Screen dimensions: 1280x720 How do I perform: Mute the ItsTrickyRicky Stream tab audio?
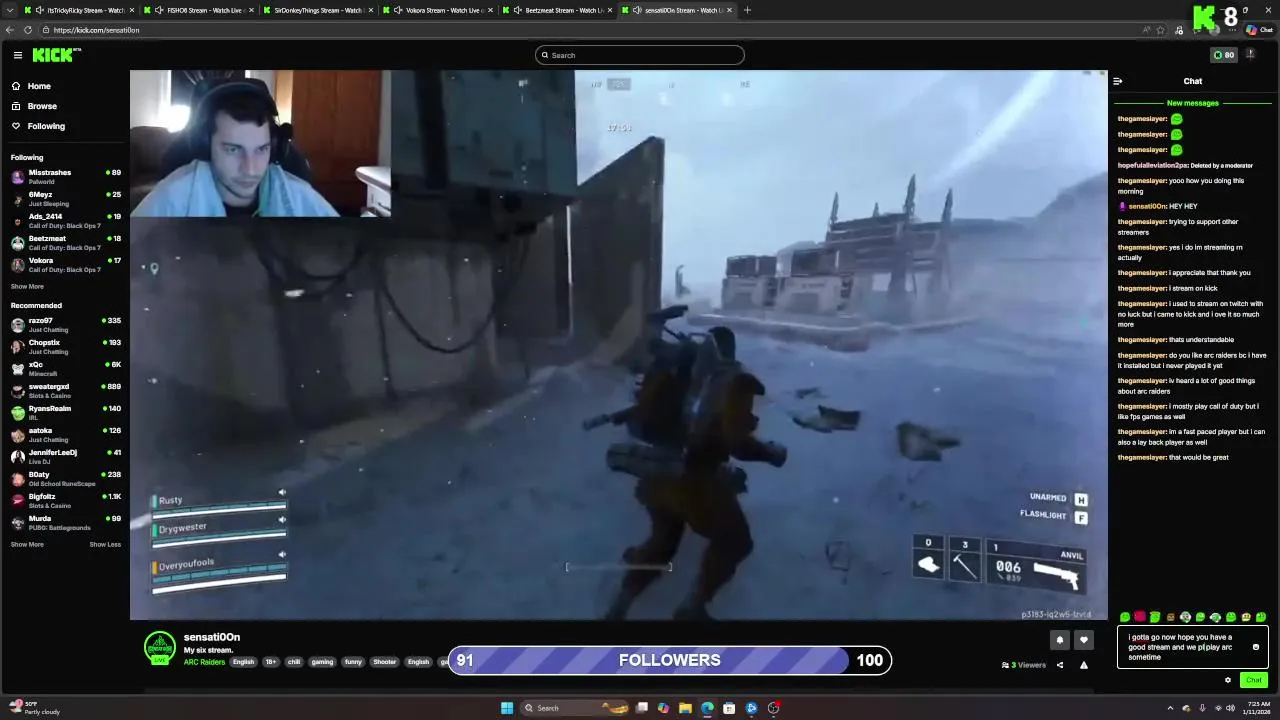coord(40,10)
